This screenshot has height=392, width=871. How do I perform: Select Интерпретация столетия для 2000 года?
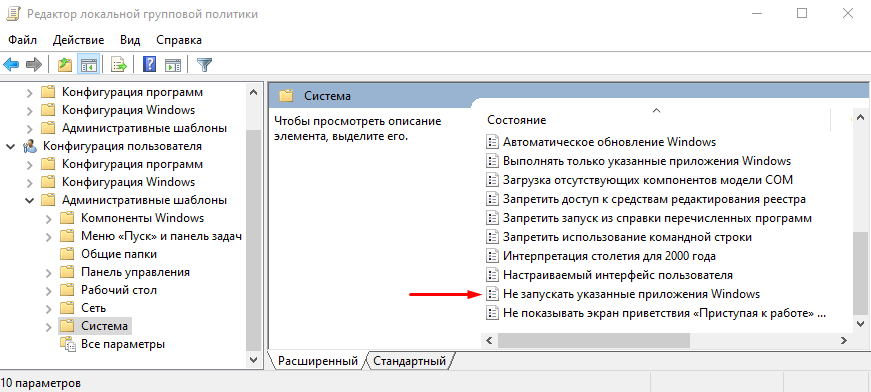click(609, 256)
